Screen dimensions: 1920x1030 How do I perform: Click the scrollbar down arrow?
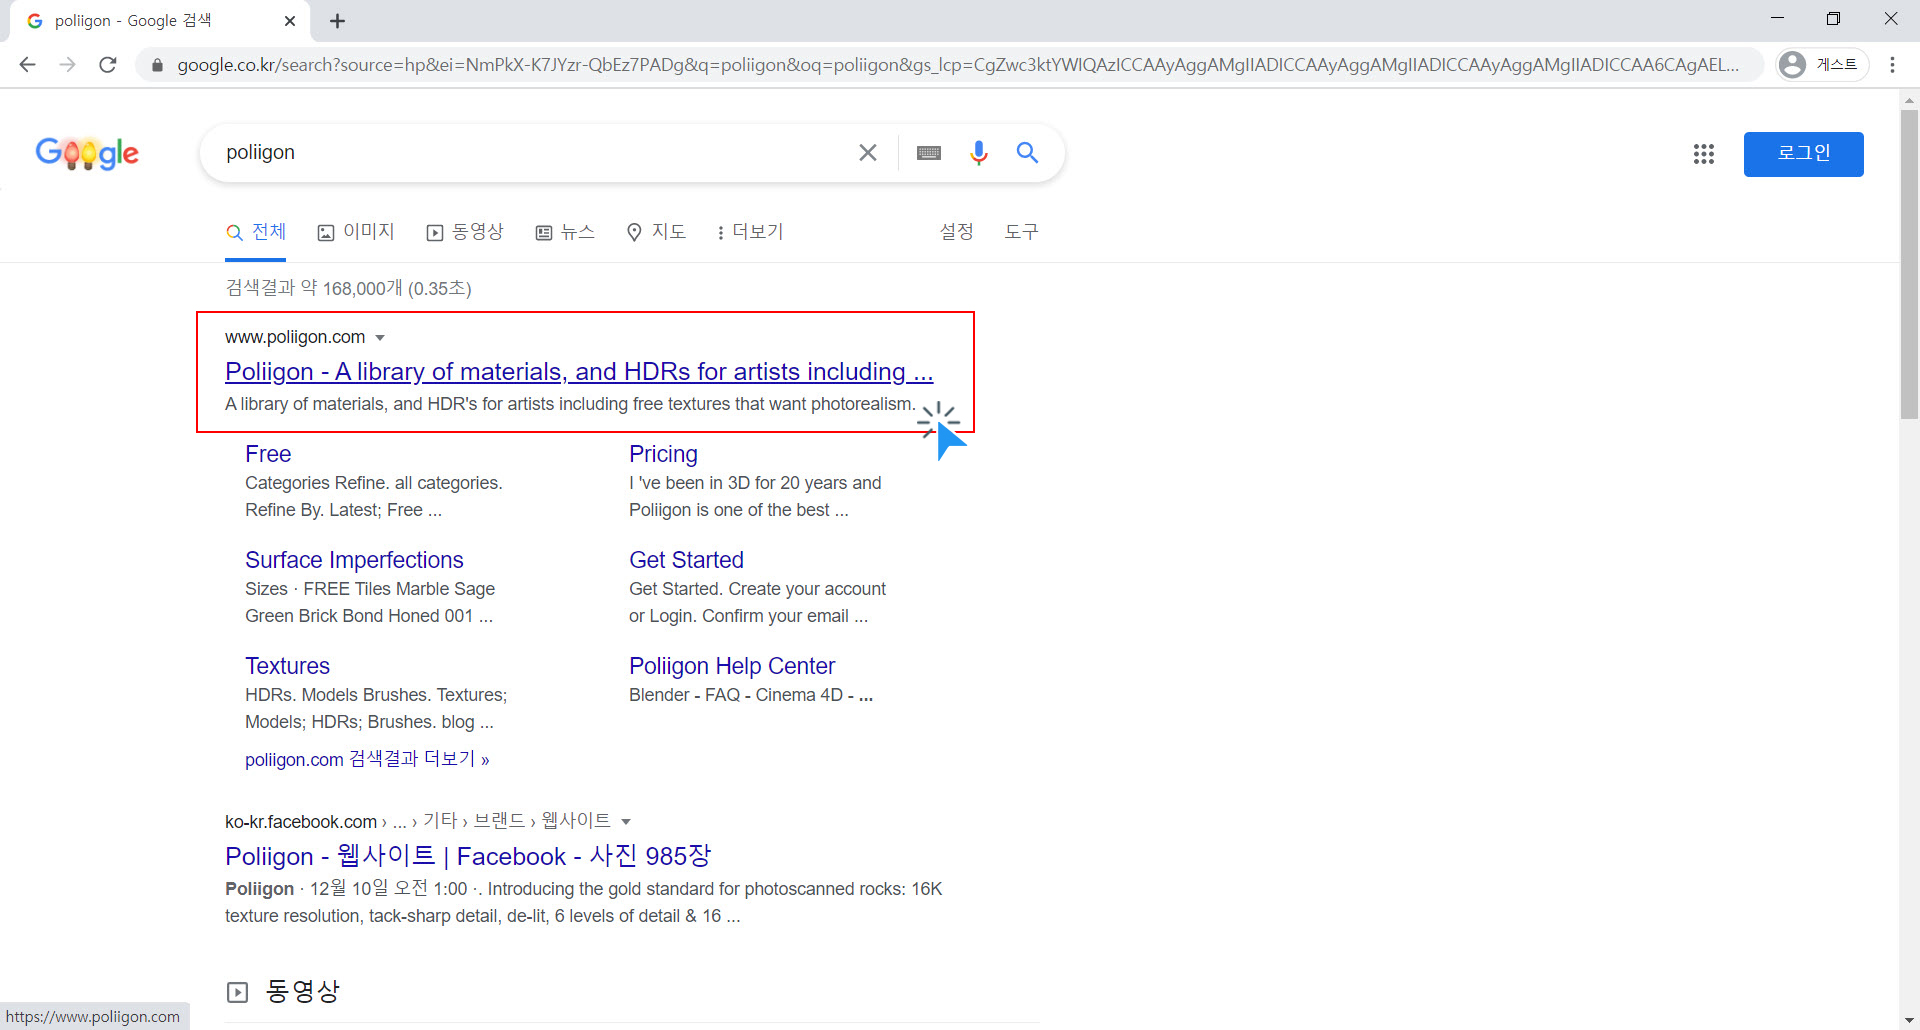(x=1909, y=1020)
